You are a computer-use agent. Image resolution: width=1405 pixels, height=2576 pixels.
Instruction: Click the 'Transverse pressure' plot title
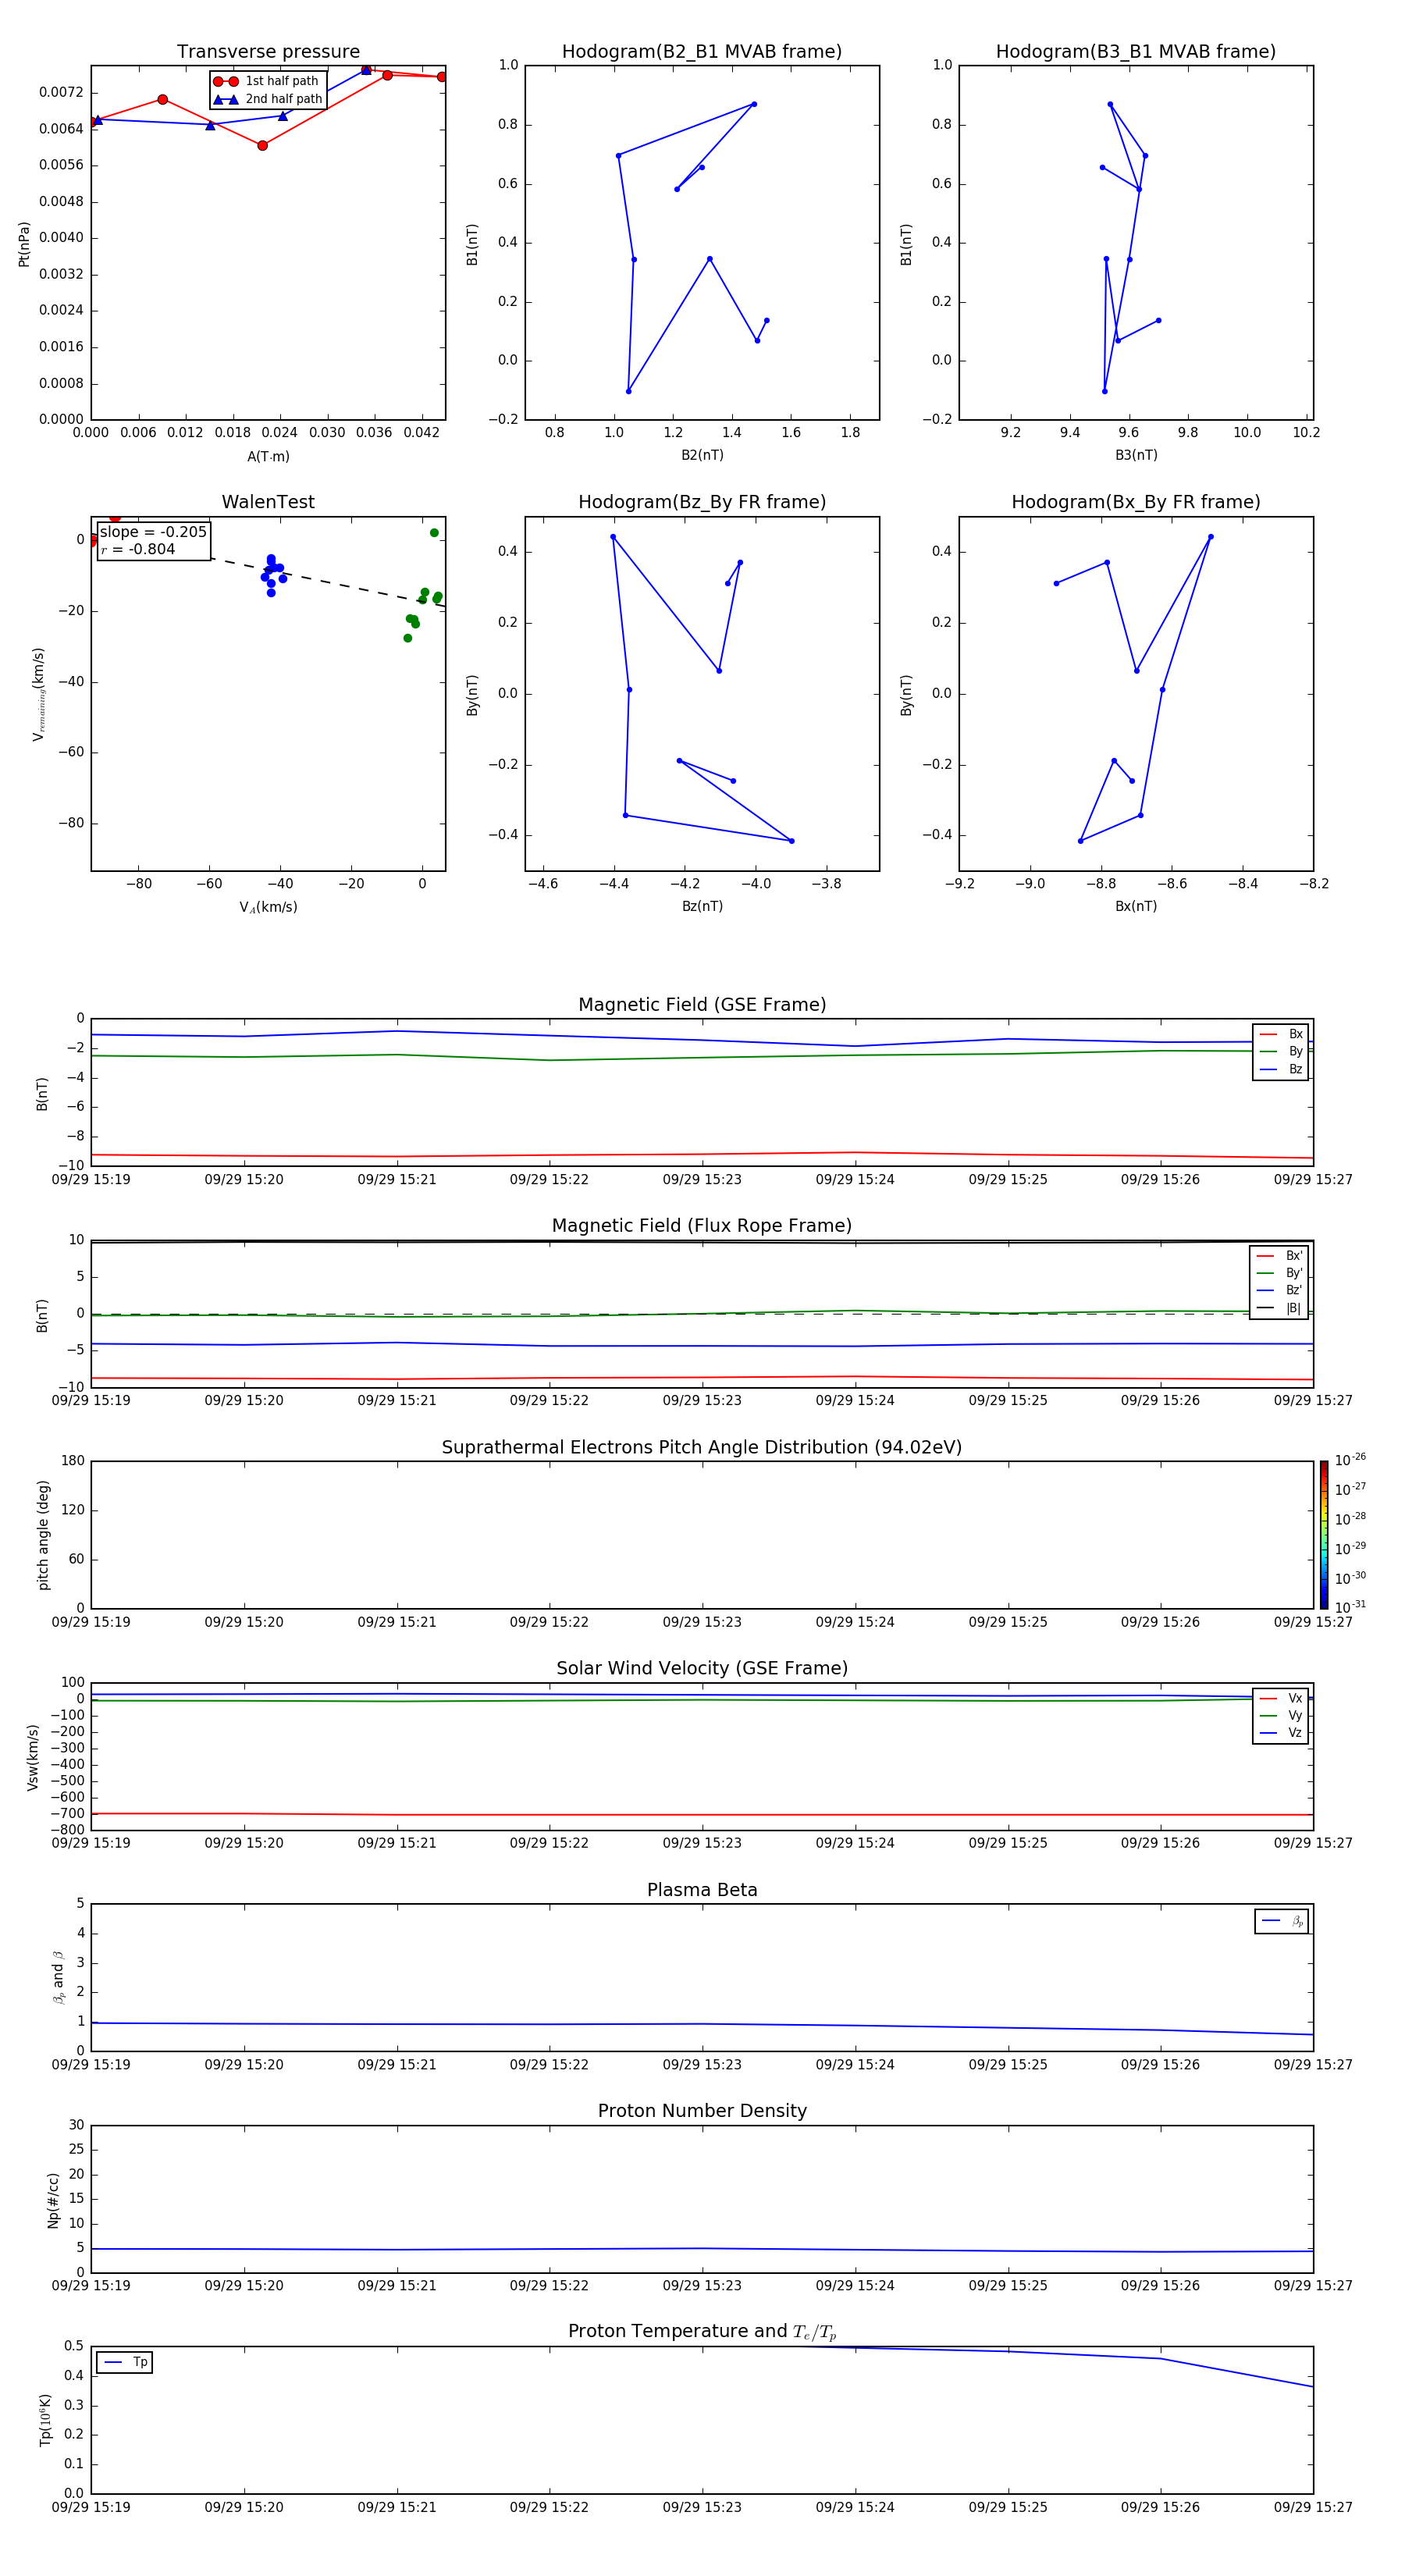268,52
